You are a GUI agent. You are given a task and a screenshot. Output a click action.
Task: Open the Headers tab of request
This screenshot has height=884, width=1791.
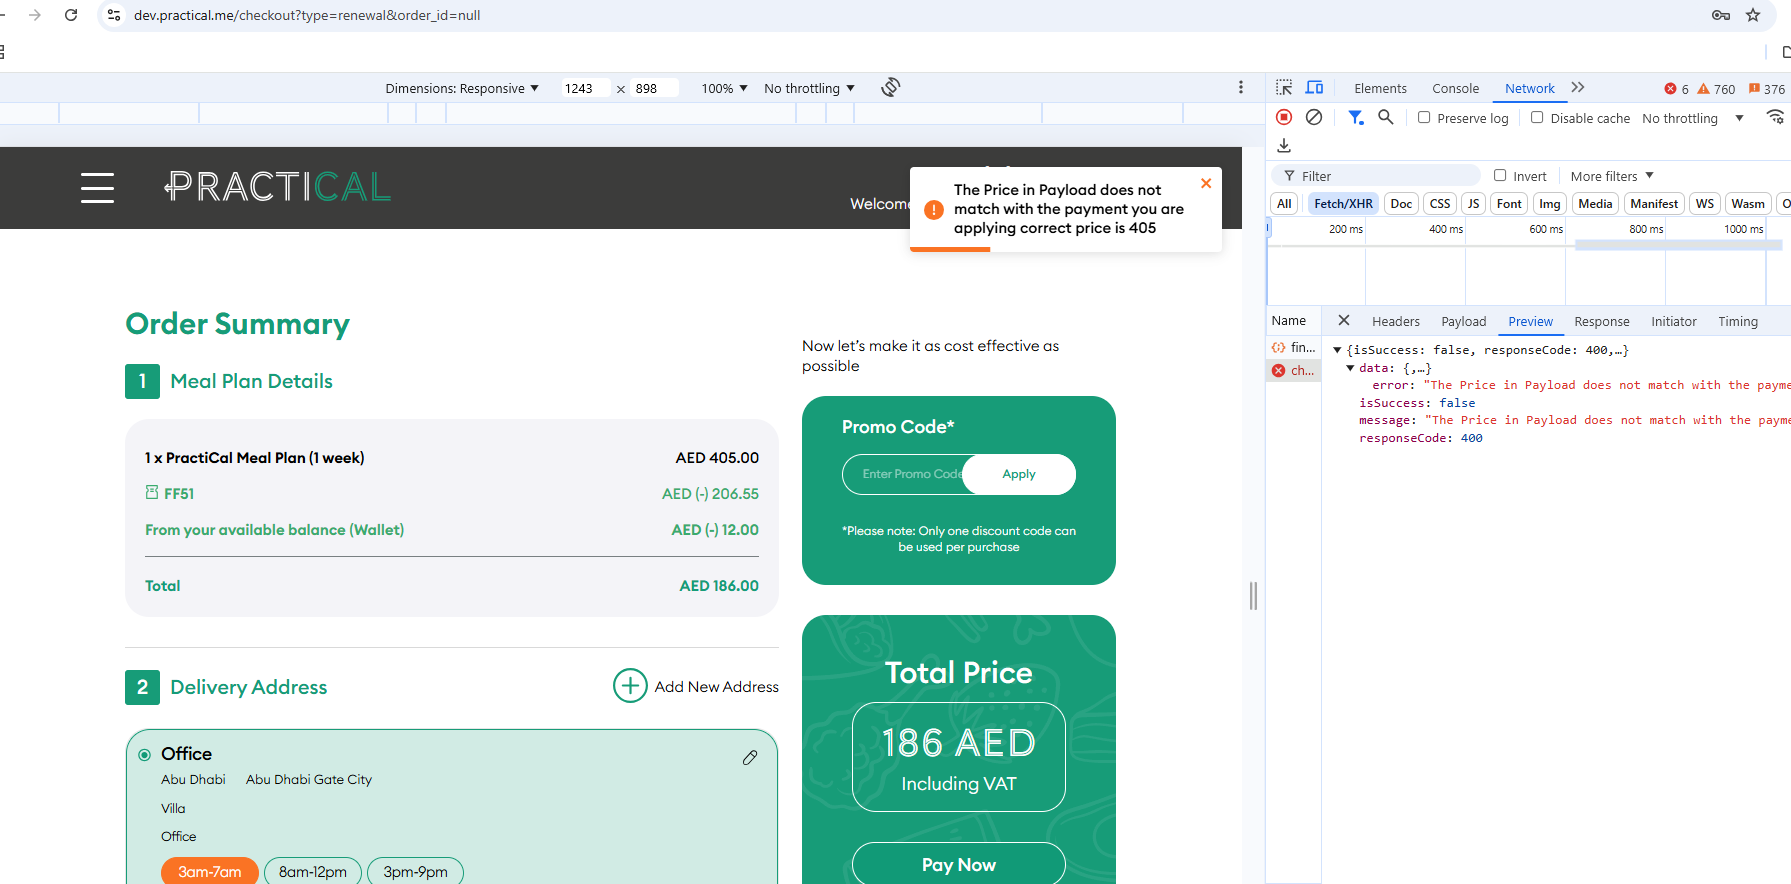[x=1395, y=321]
